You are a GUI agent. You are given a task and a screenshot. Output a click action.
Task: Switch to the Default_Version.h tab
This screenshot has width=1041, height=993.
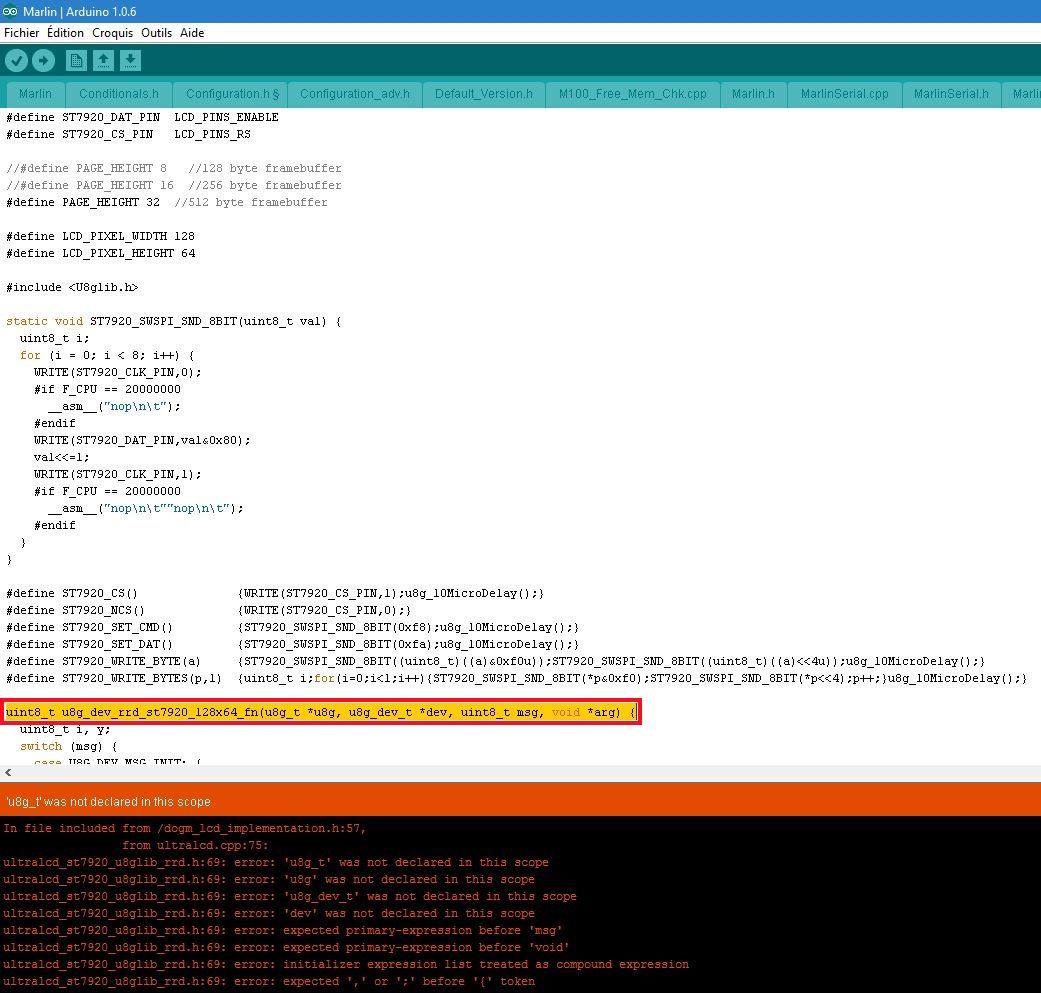(483, 94)
